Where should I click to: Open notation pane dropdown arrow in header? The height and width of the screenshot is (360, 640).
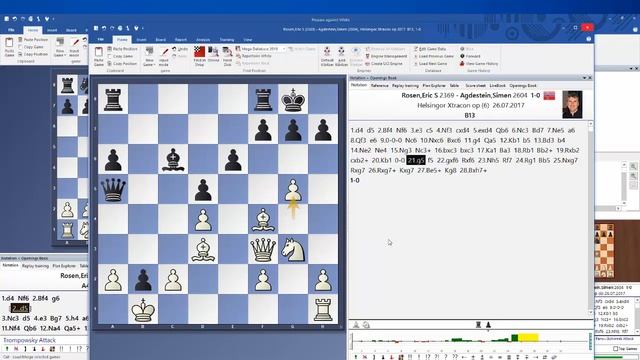[584, 78]
